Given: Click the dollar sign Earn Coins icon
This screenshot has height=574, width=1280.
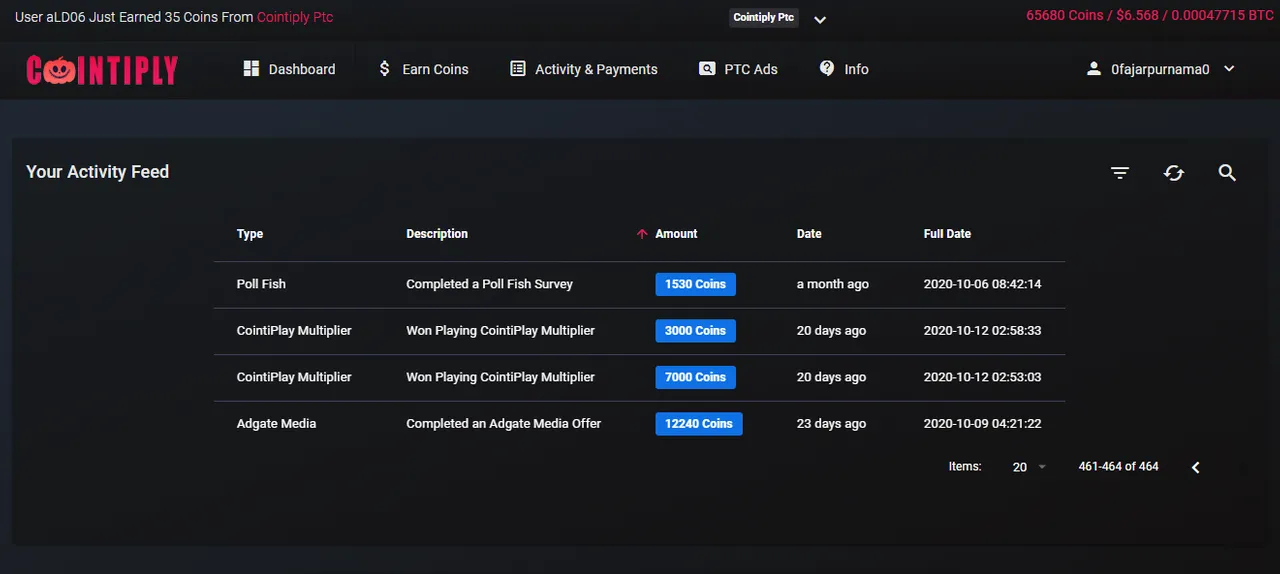Looking at the screenshot, I should 384,68.
